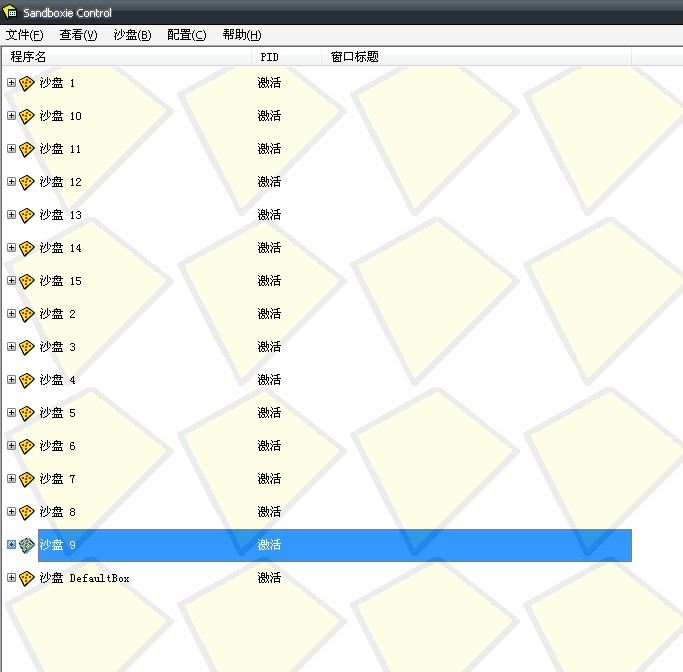
Task: Select the highlighted 沙盘 9 row label
Action: click(57, 545)
